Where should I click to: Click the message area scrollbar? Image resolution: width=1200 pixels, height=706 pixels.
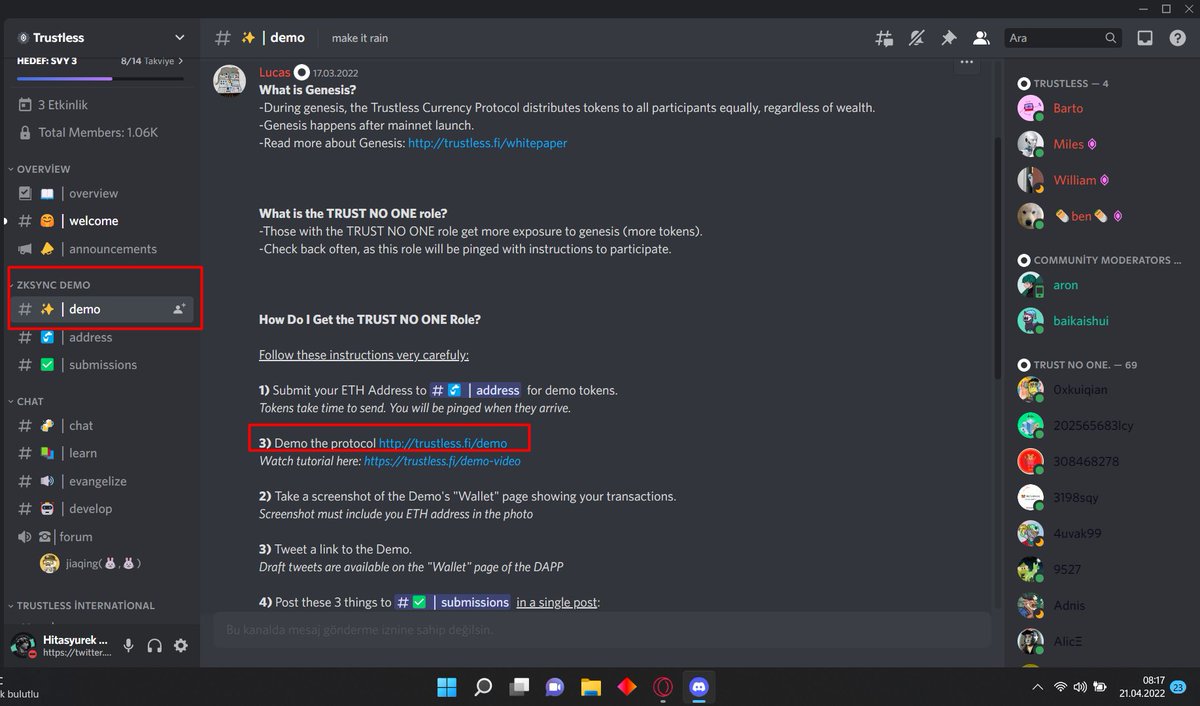[x=996, y=258]
